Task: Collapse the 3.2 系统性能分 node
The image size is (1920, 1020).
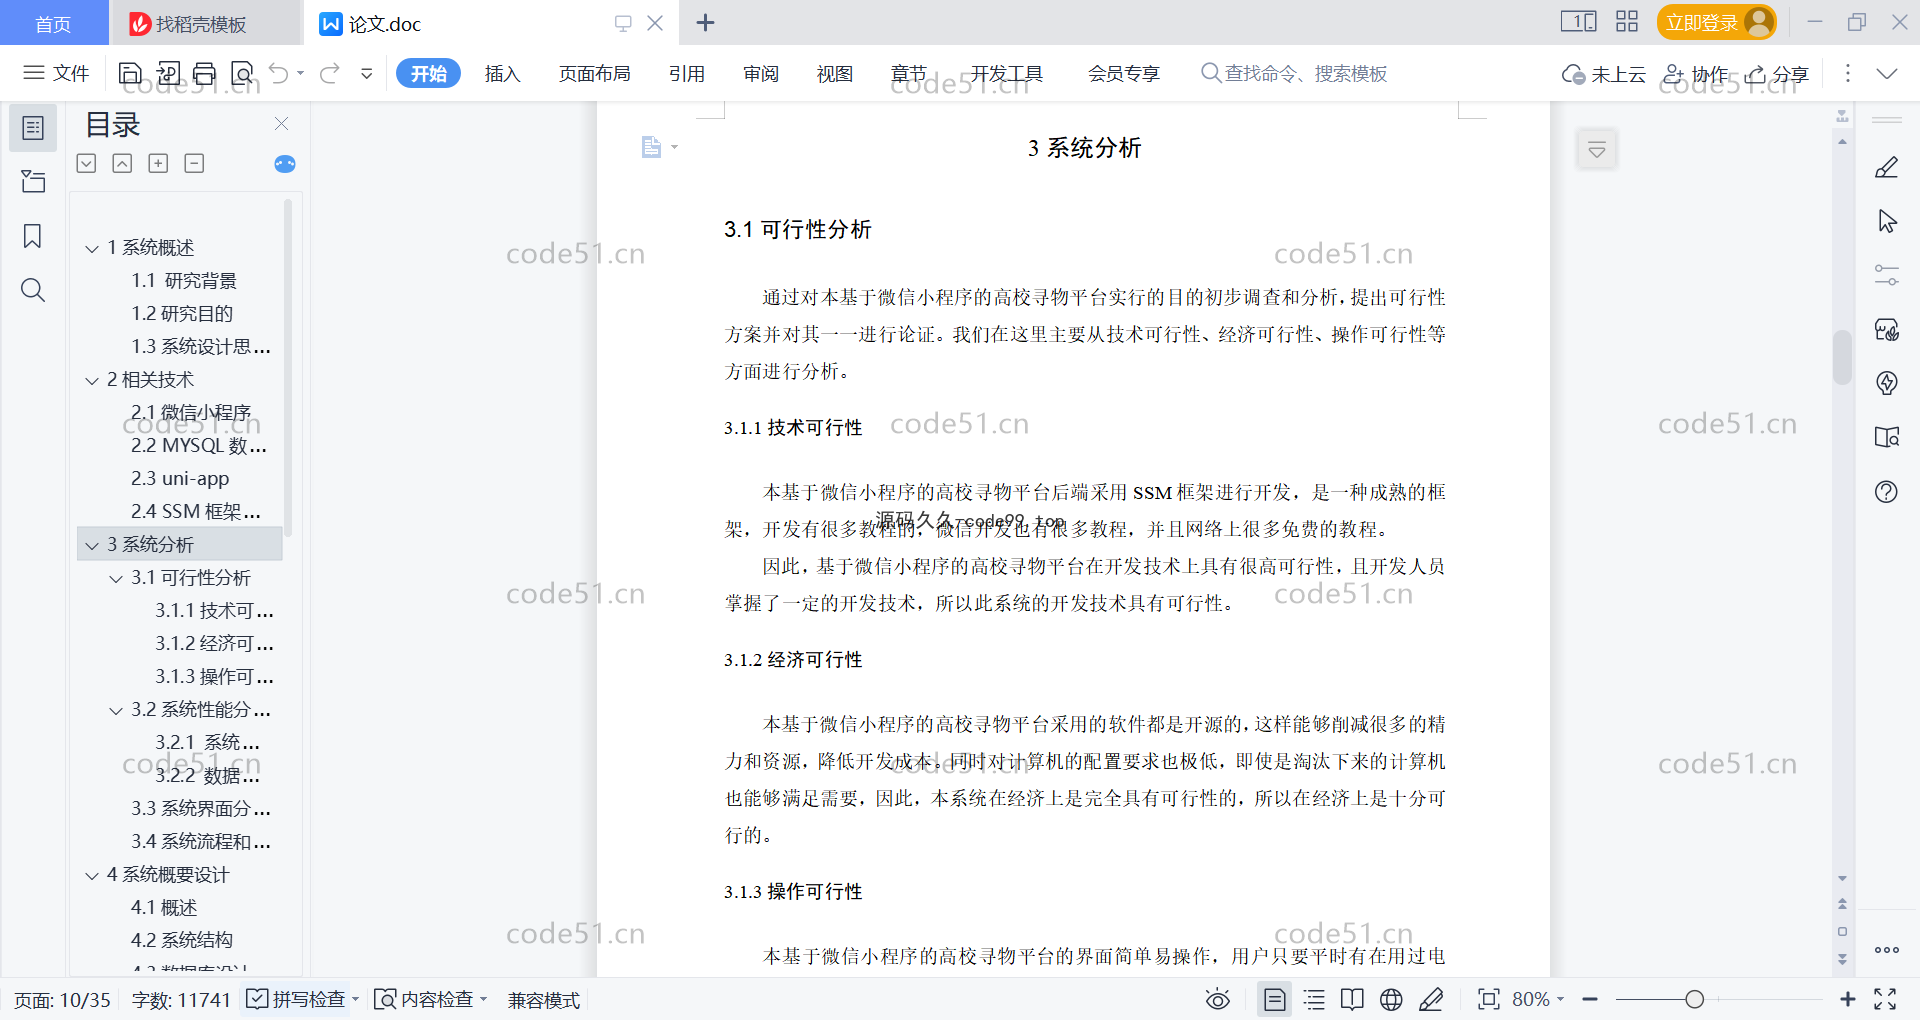Action: tap(116, 710)
